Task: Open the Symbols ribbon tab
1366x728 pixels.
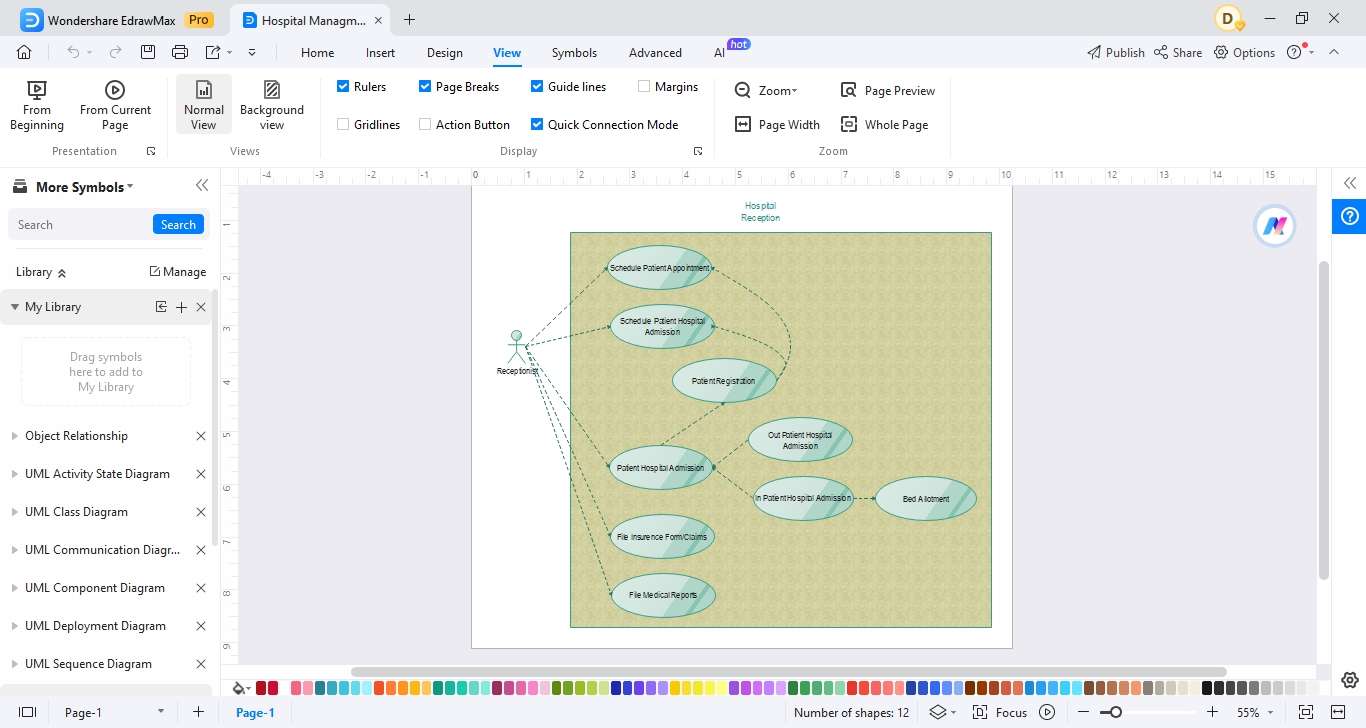Action: 574,53
